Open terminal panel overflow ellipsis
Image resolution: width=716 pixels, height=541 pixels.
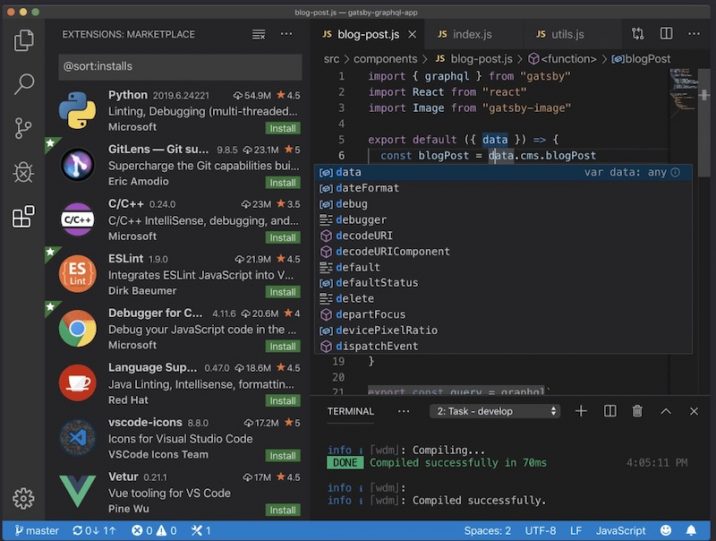[404, 411]
